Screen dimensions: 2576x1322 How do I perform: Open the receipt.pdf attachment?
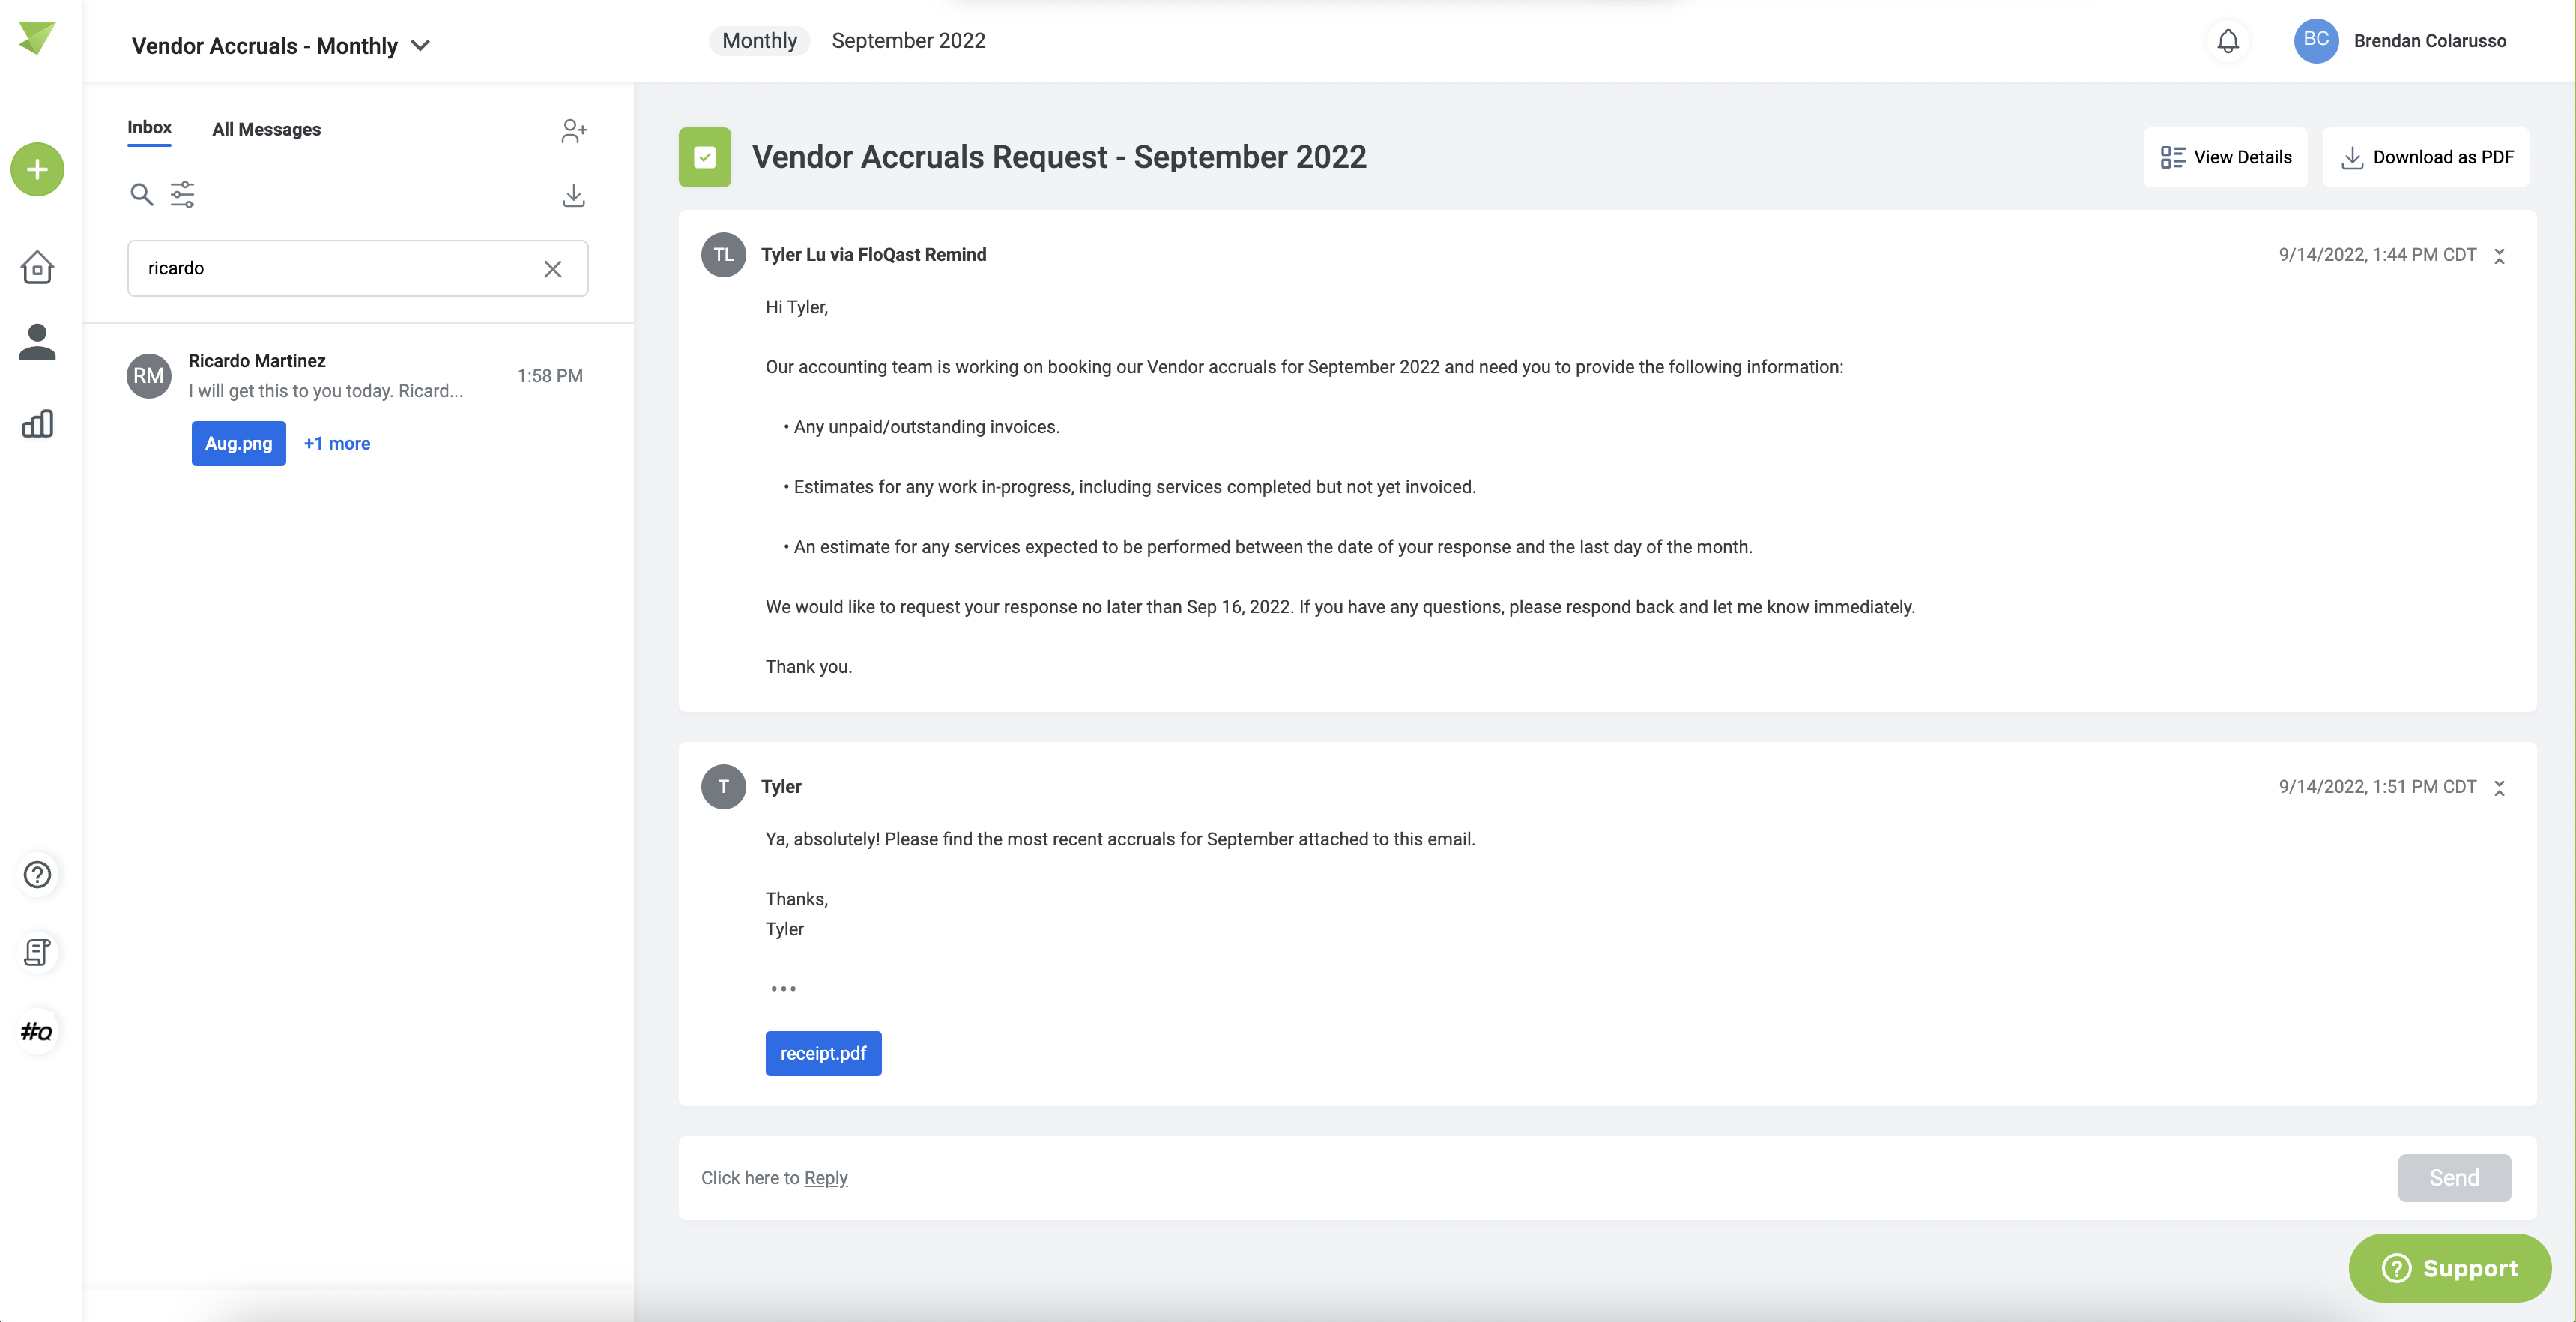pos(823,1053)
